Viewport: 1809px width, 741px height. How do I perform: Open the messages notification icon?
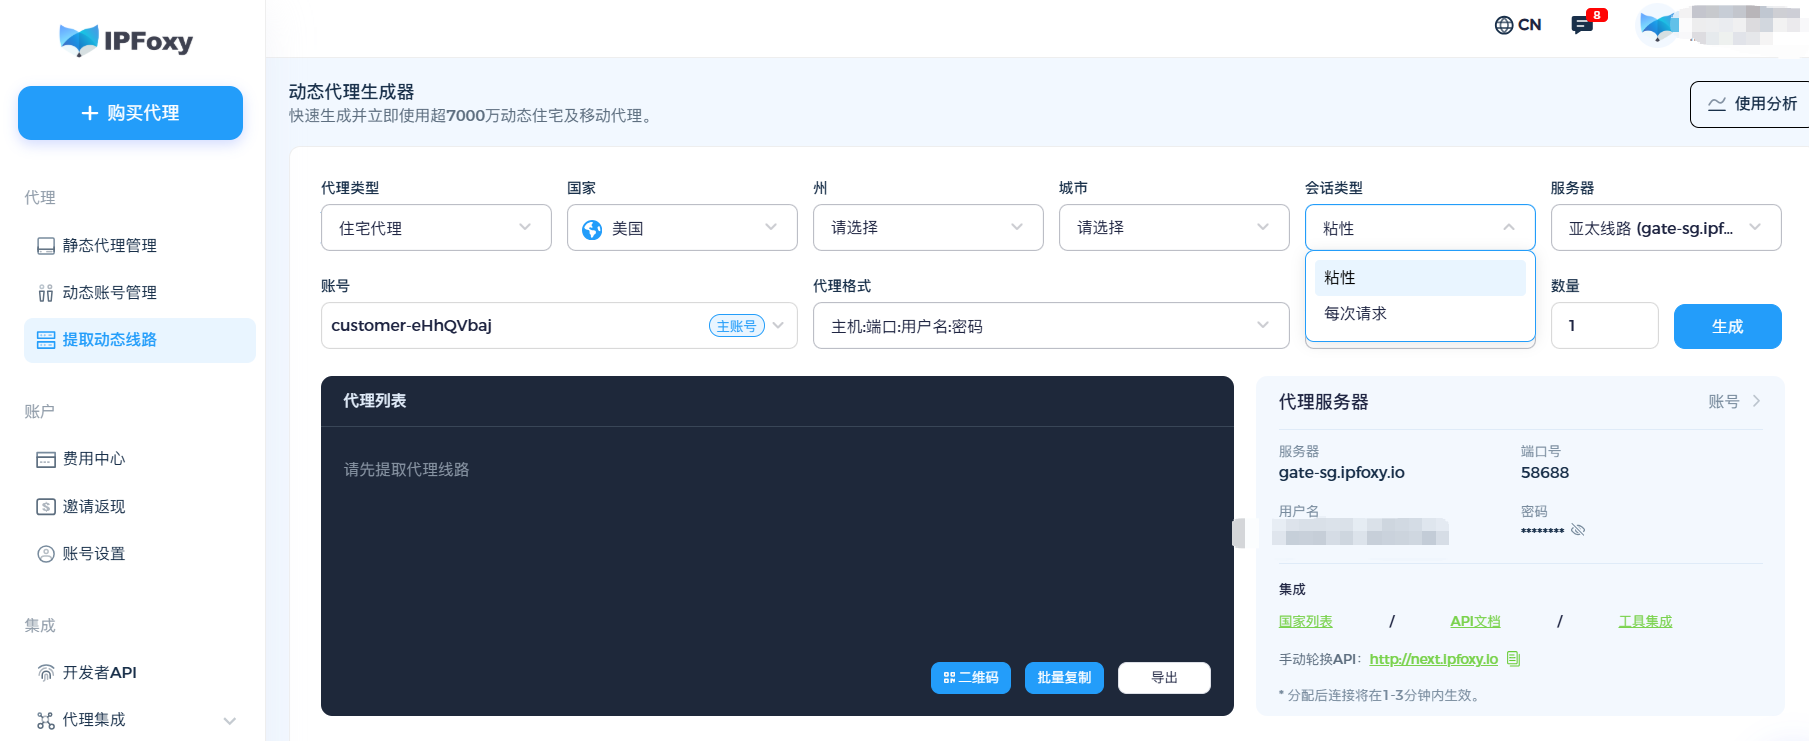tap(1581, 25)
